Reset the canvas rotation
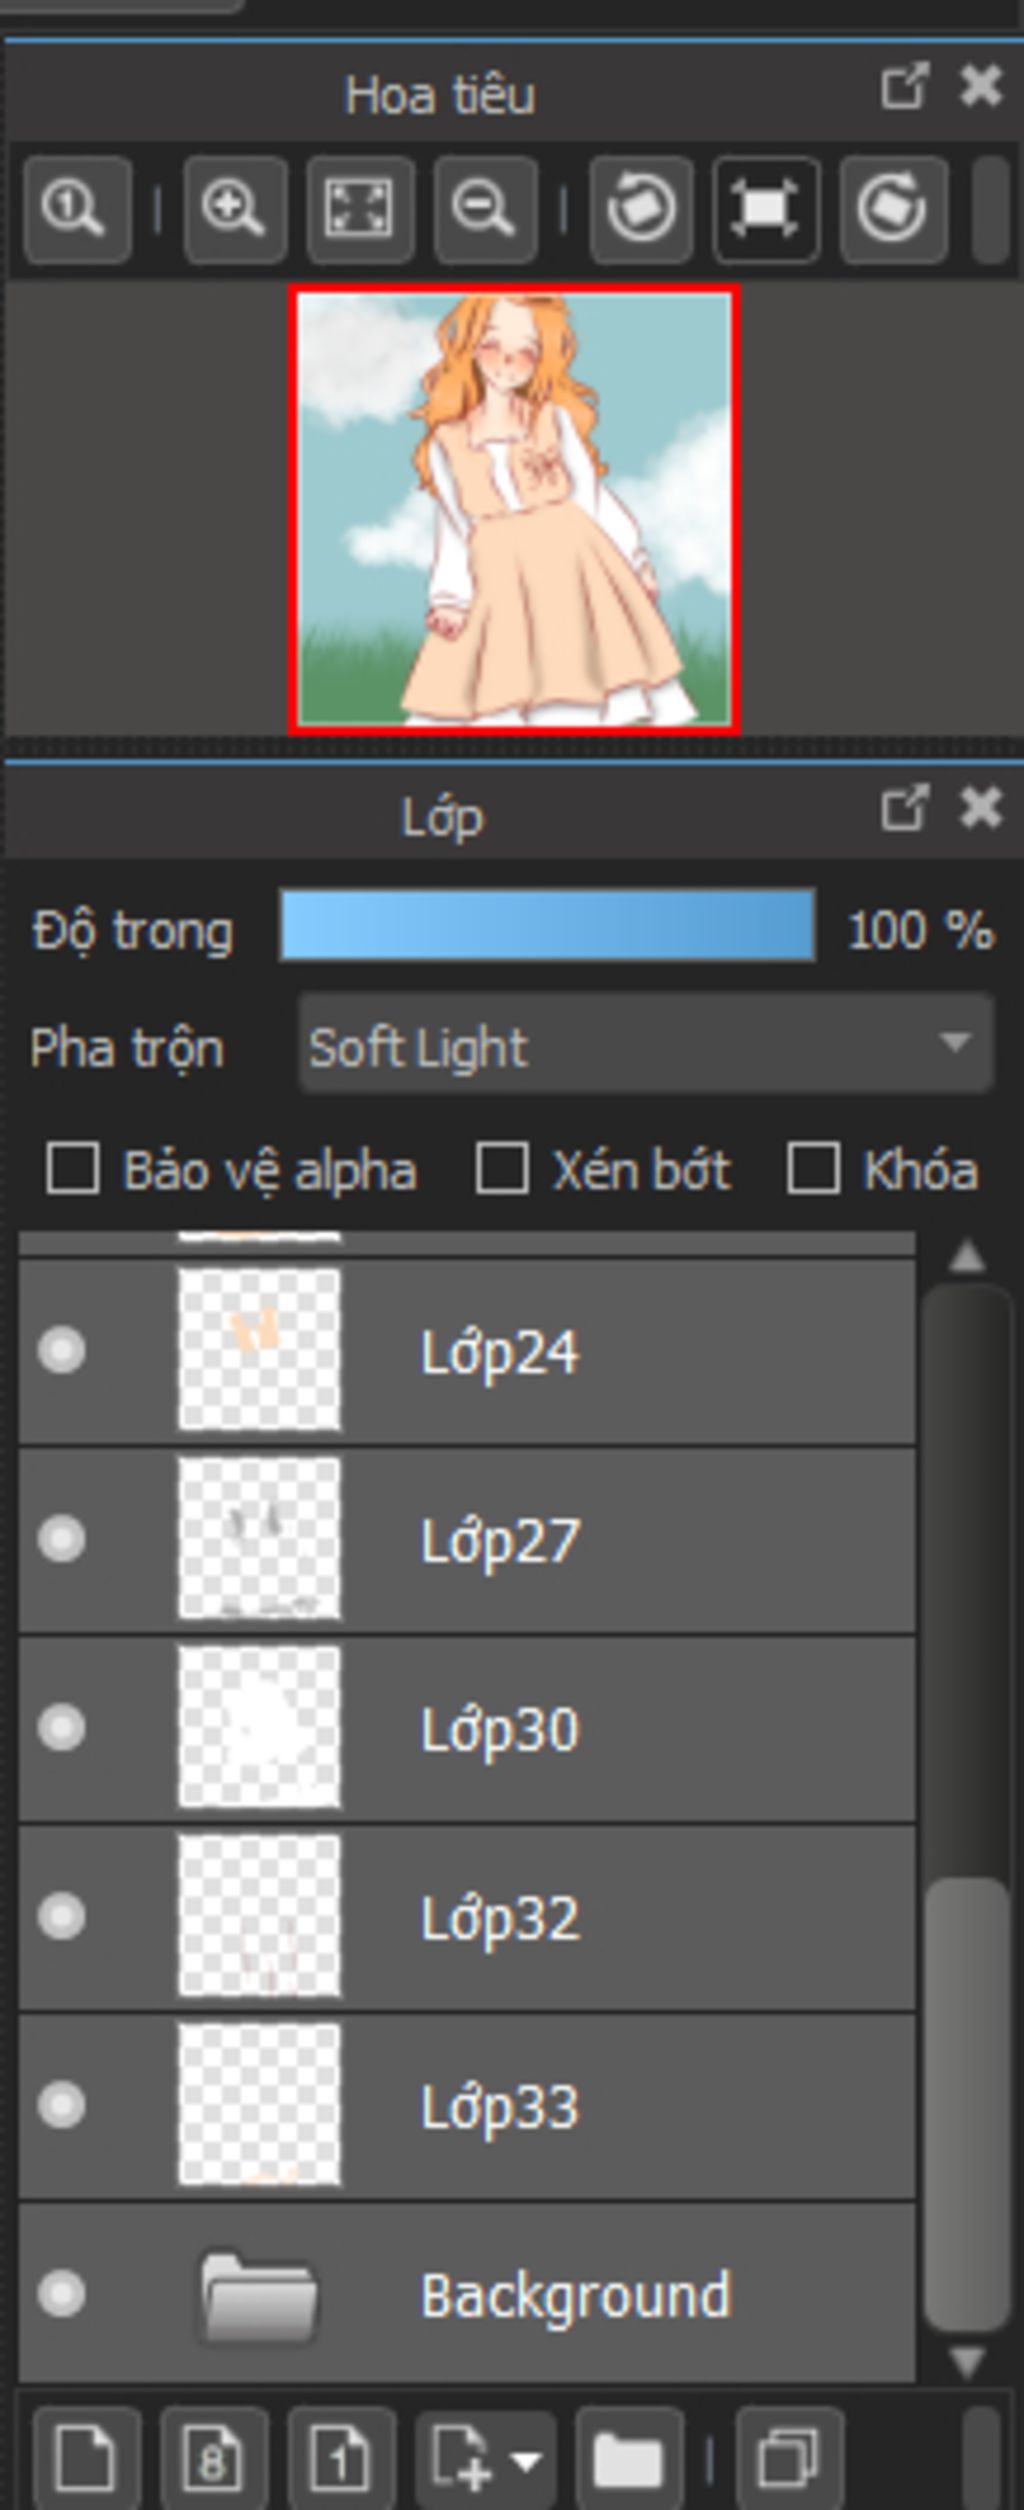Viewport: 1024px width, 2510px height. coord(766,209)
